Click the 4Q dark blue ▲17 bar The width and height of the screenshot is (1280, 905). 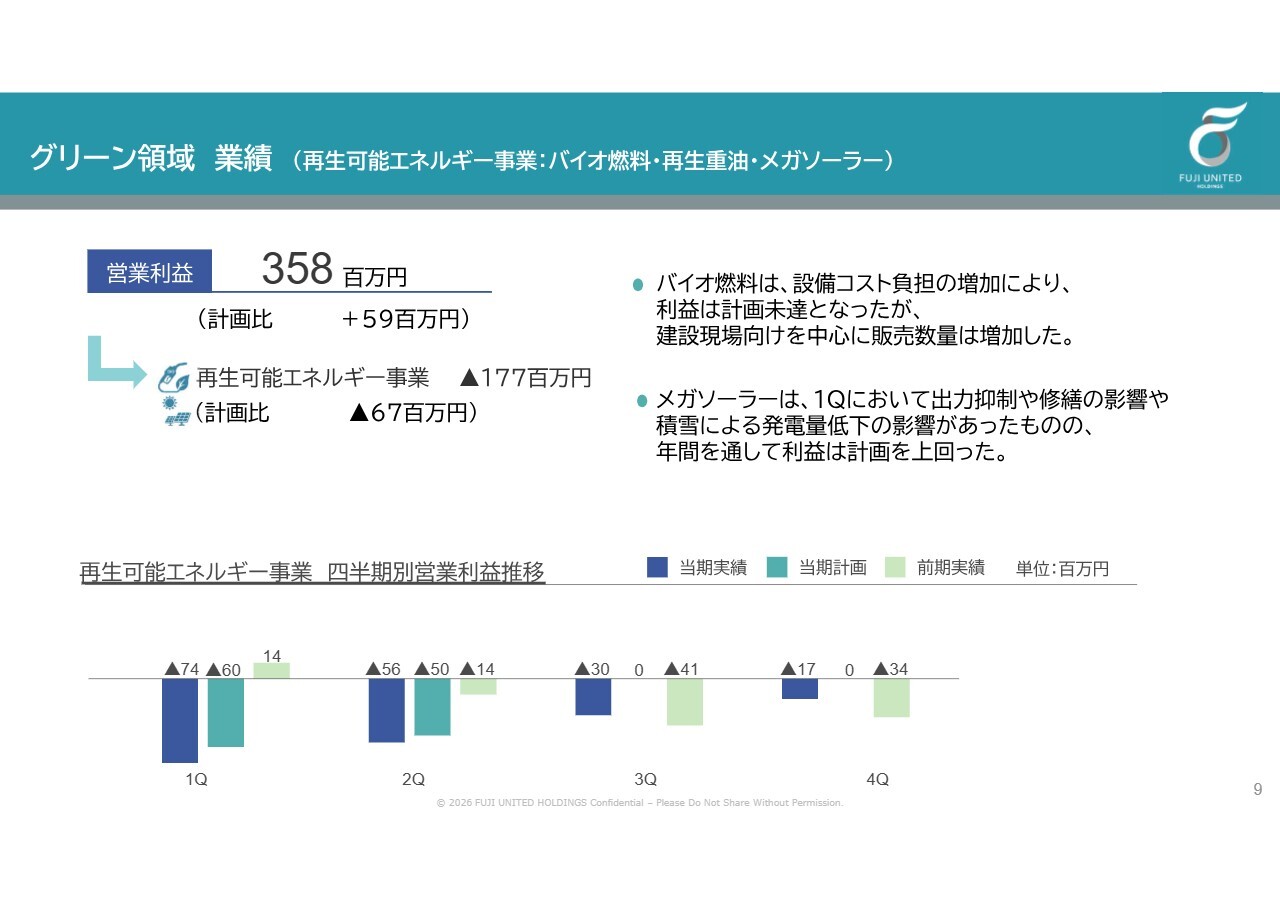800,688
